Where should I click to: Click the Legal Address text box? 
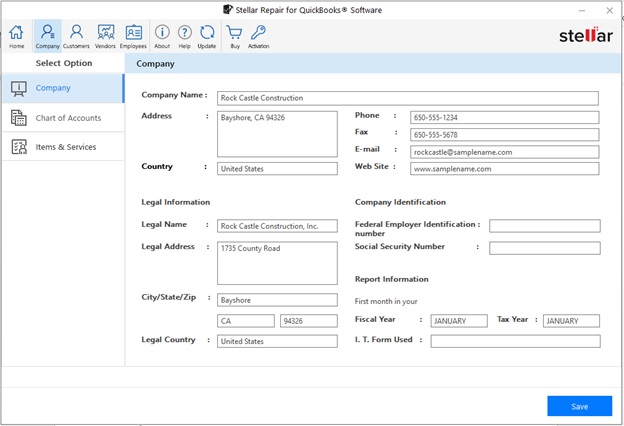pyautogui.click(x=277, y=263)
